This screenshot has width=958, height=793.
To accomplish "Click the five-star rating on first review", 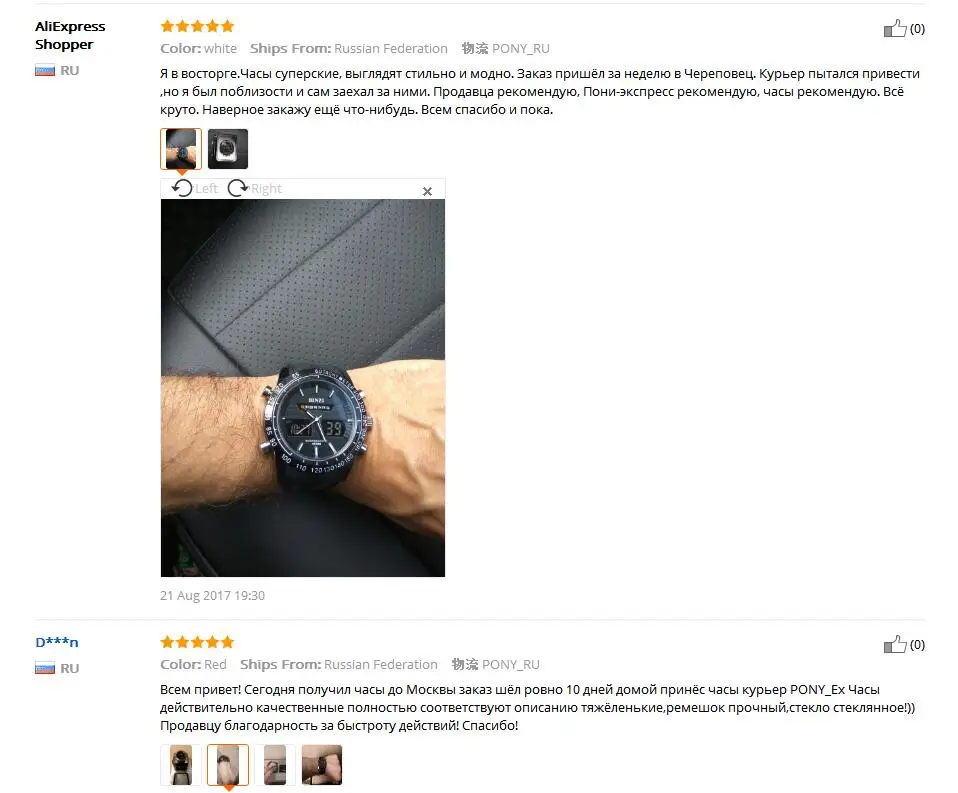I will click(197, 26).
